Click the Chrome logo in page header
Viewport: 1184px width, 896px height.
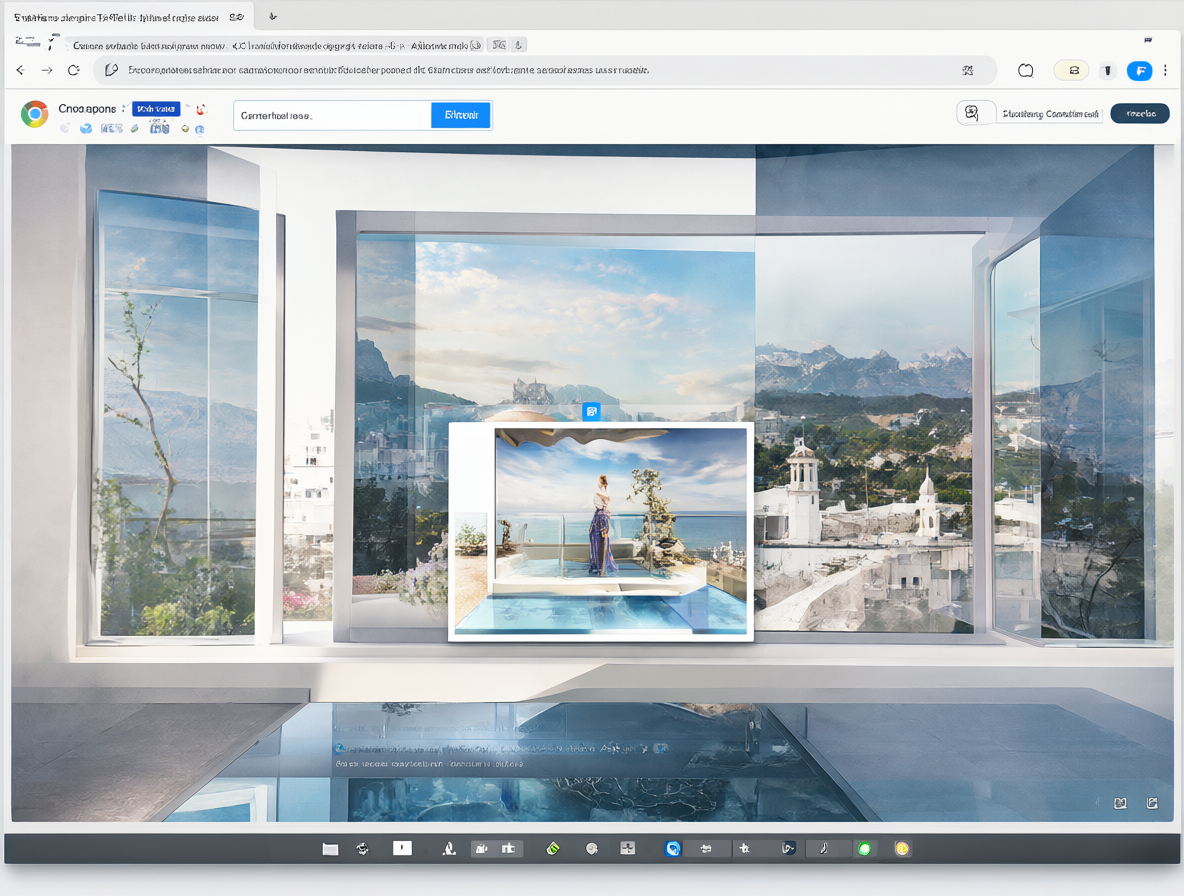pyautogui.click(x=34, y=114)
